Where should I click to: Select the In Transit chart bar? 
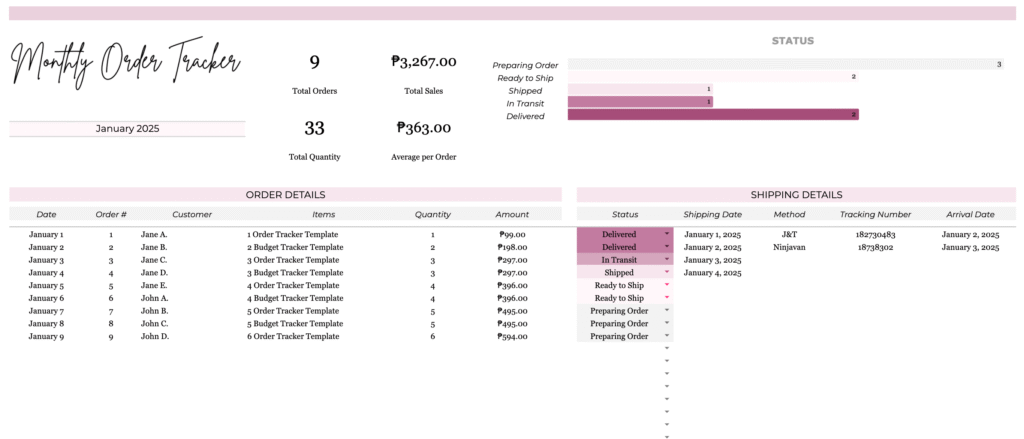click(x=639, y=102)
